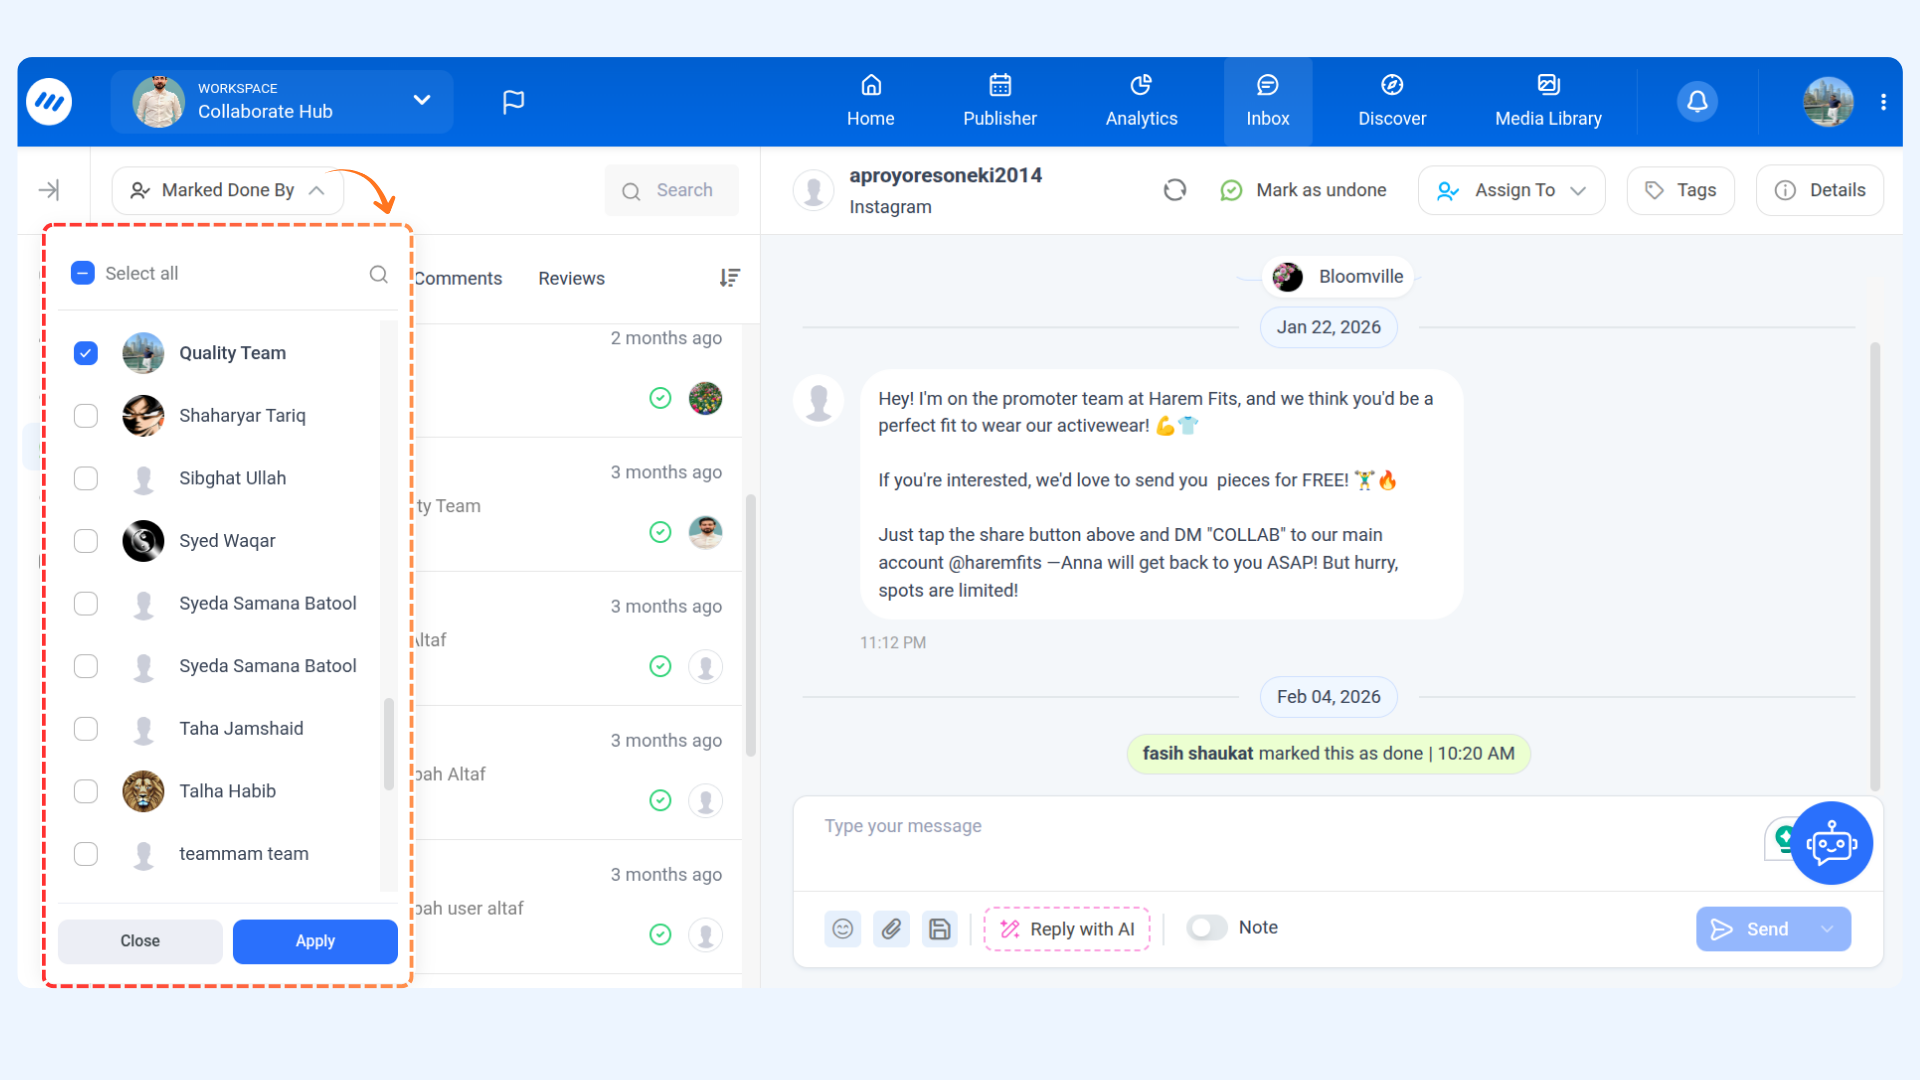The image size is (1920, 1080).
Task: Click the saved replies disk icon
Action: coord(939,929)
